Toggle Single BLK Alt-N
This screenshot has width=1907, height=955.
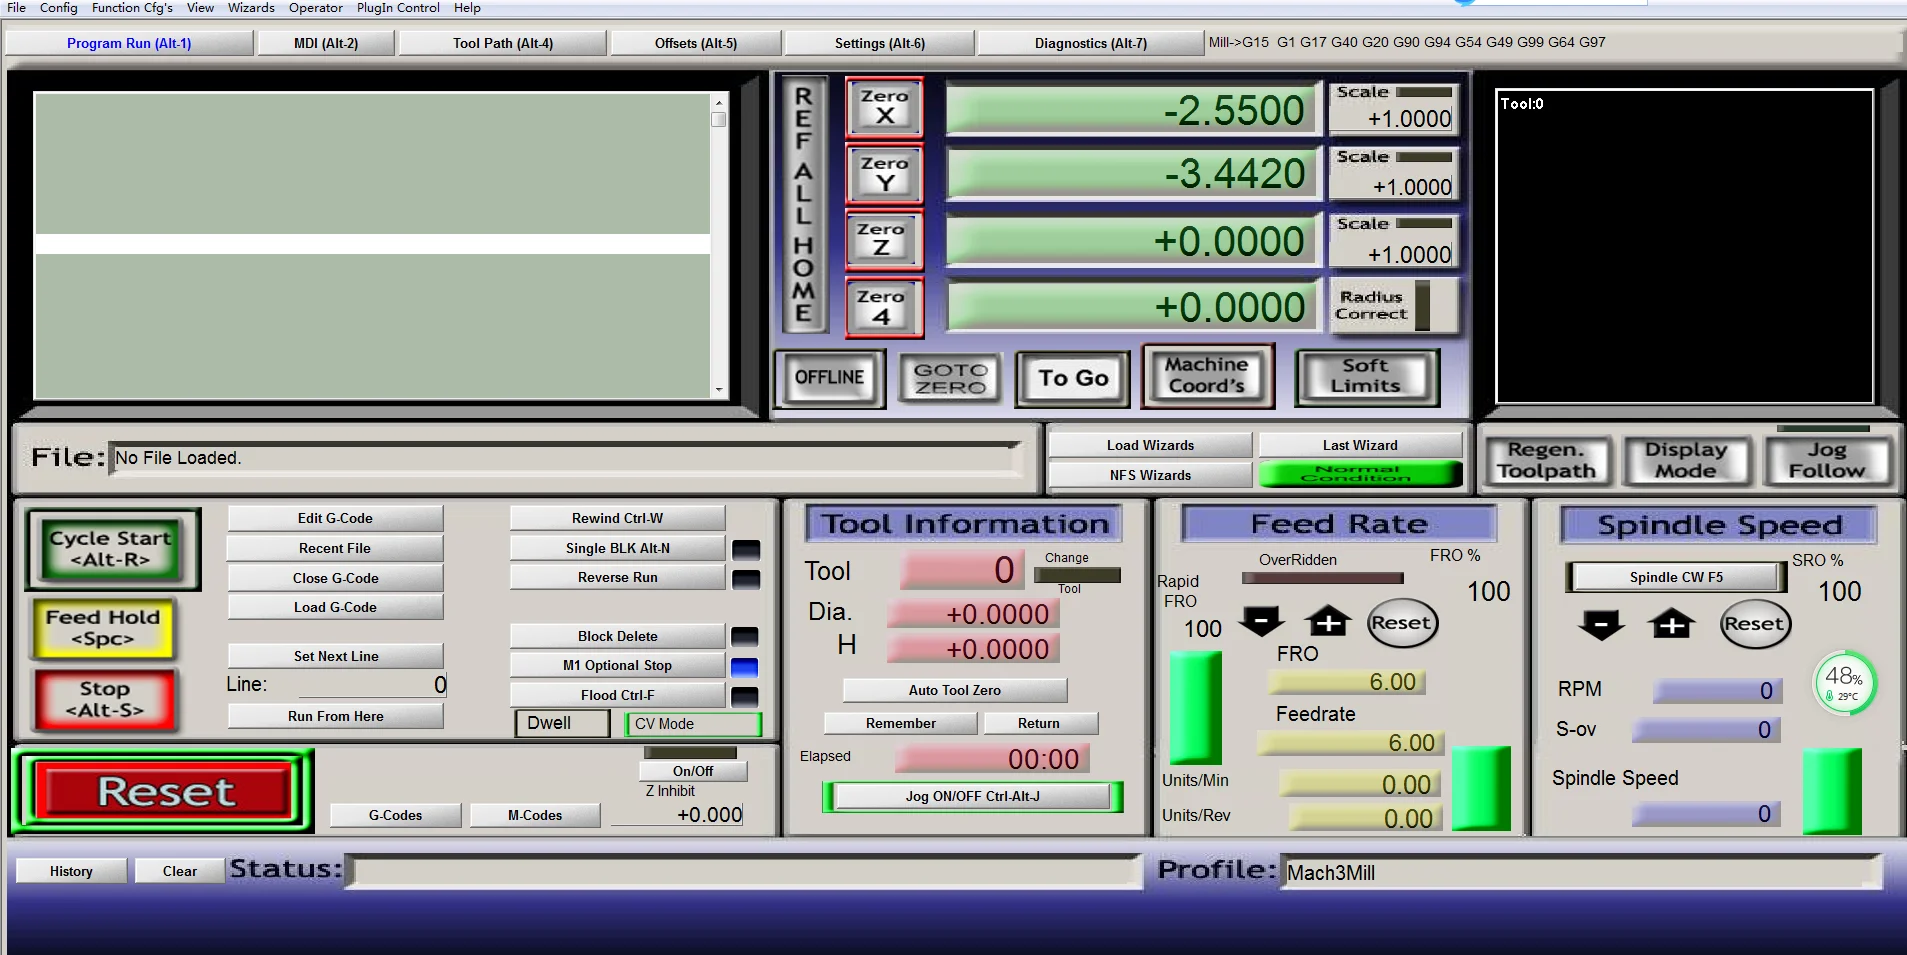coord(617,548)
